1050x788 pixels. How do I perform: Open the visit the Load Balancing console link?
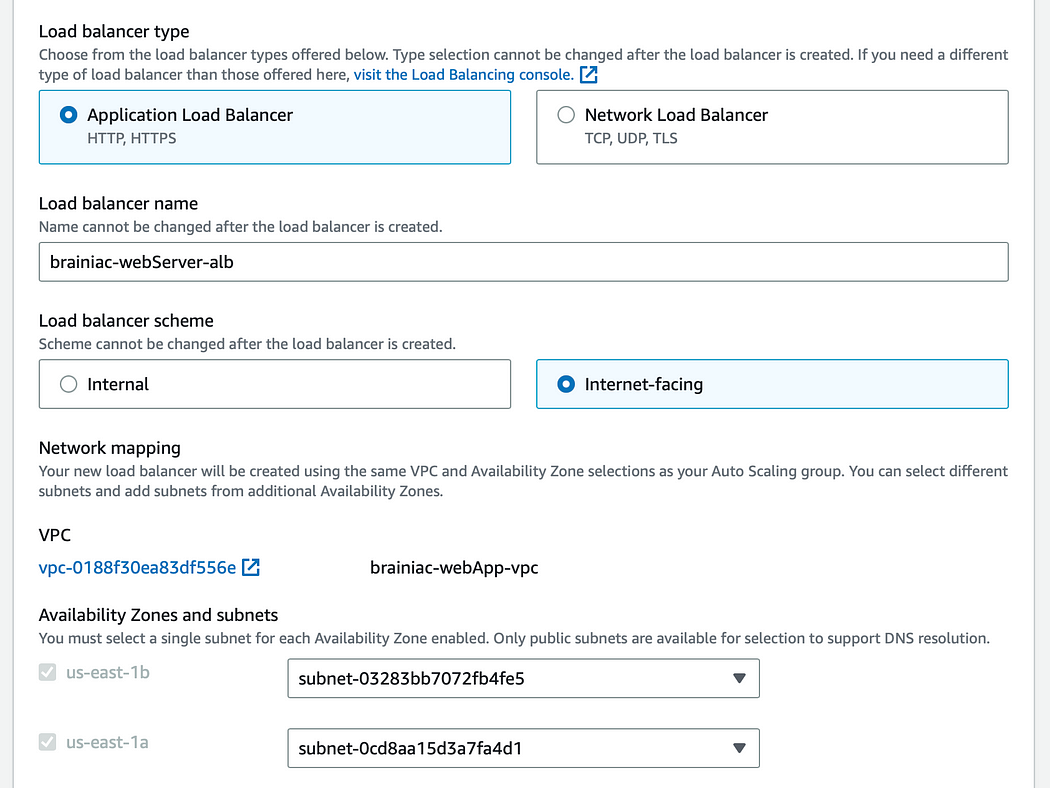463,74
